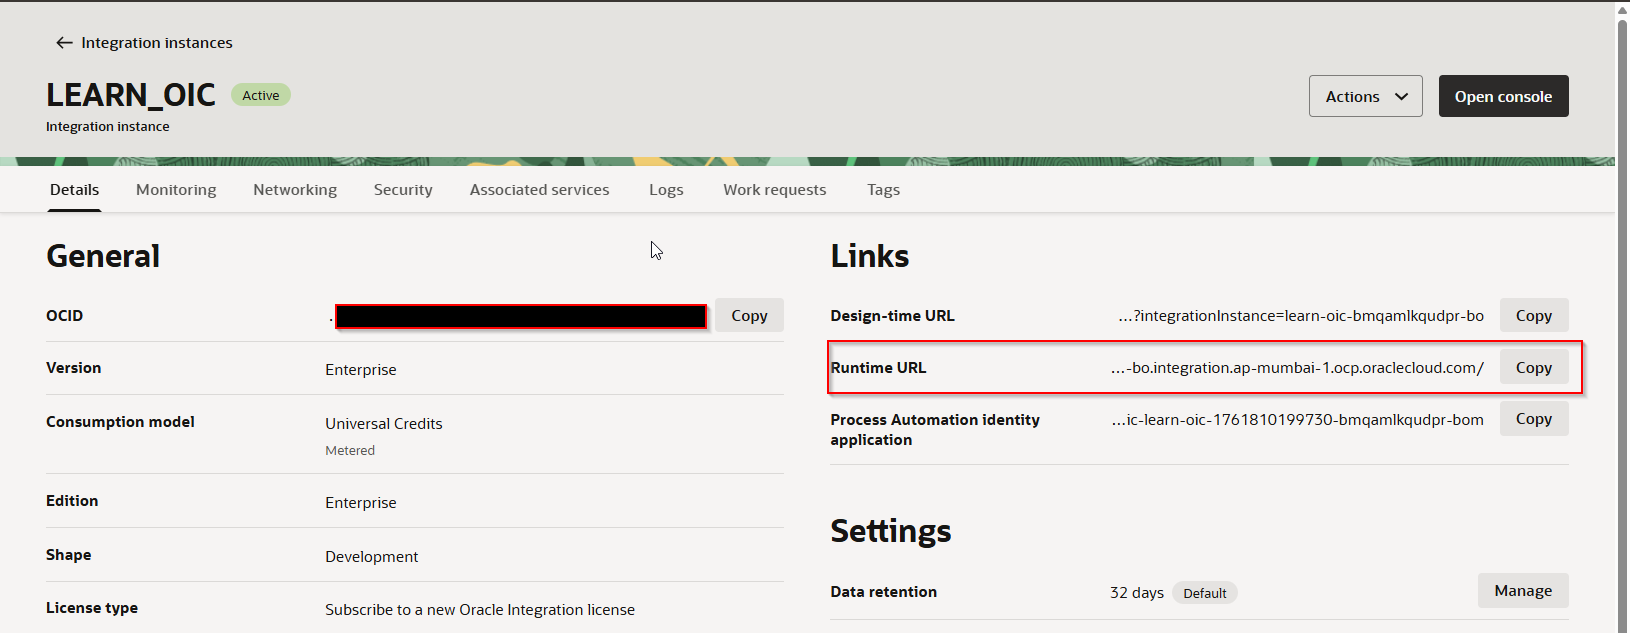Copy the OCID value
The height and width of the screenshot is (633, 1630).
point(749,316)
